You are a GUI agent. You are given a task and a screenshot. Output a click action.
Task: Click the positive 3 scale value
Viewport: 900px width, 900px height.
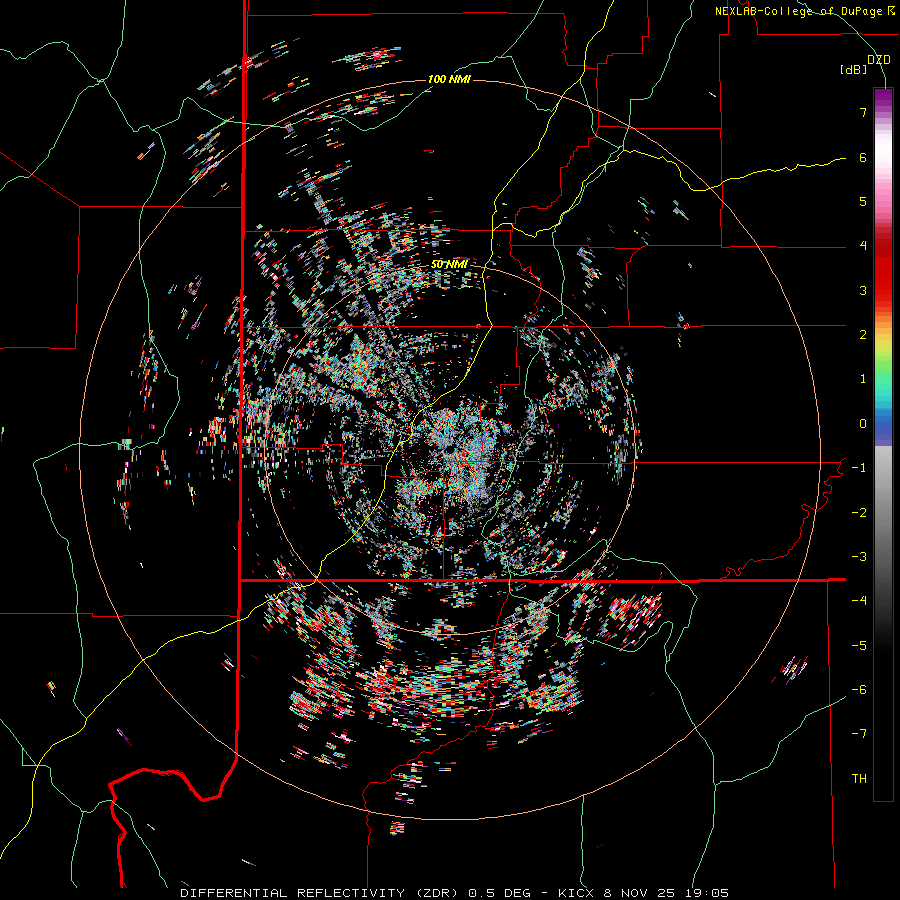[x=863, y=290]
